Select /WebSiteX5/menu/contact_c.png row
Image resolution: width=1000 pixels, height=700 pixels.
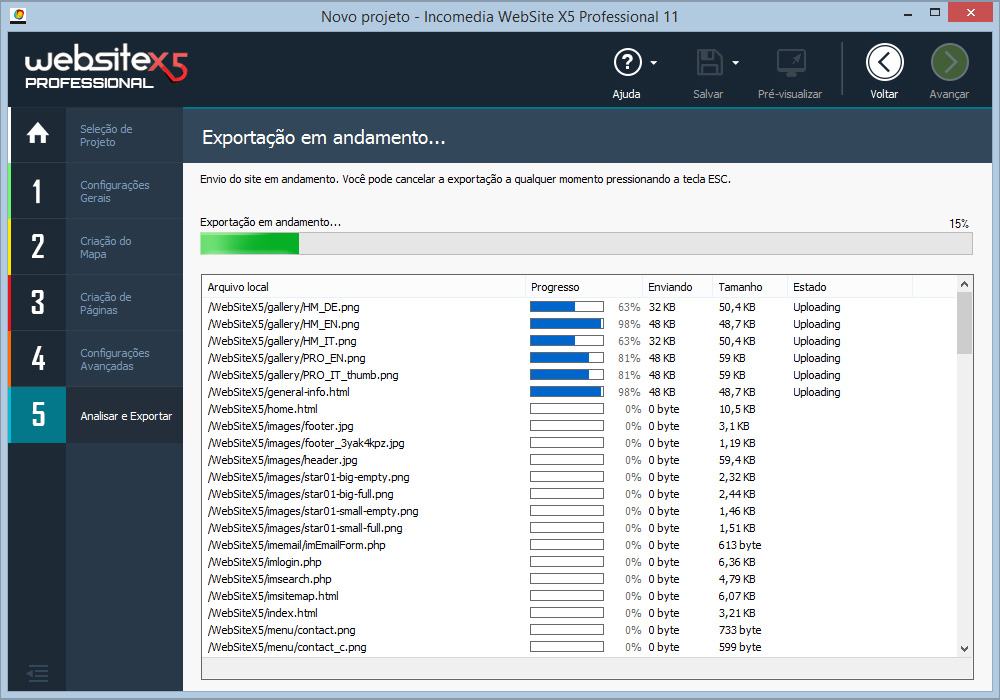579,647
